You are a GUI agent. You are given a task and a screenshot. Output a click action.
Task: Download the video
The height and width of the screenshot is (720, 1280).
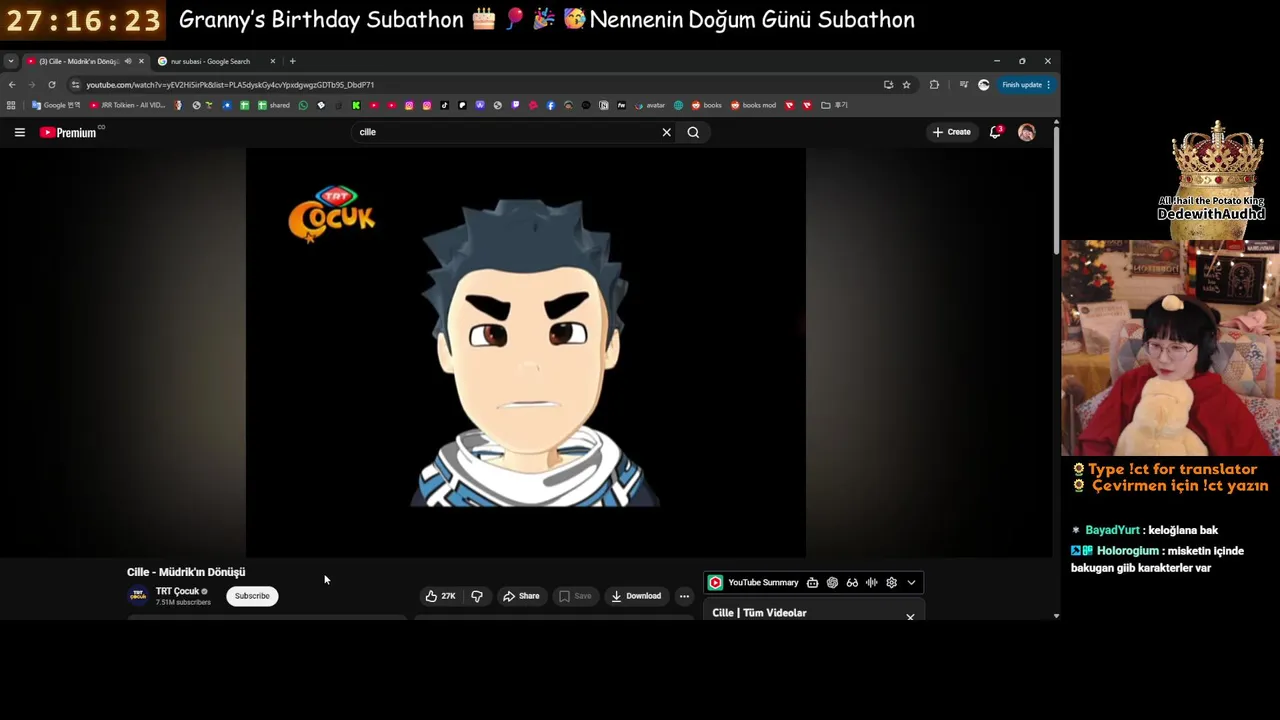point(636,596)
